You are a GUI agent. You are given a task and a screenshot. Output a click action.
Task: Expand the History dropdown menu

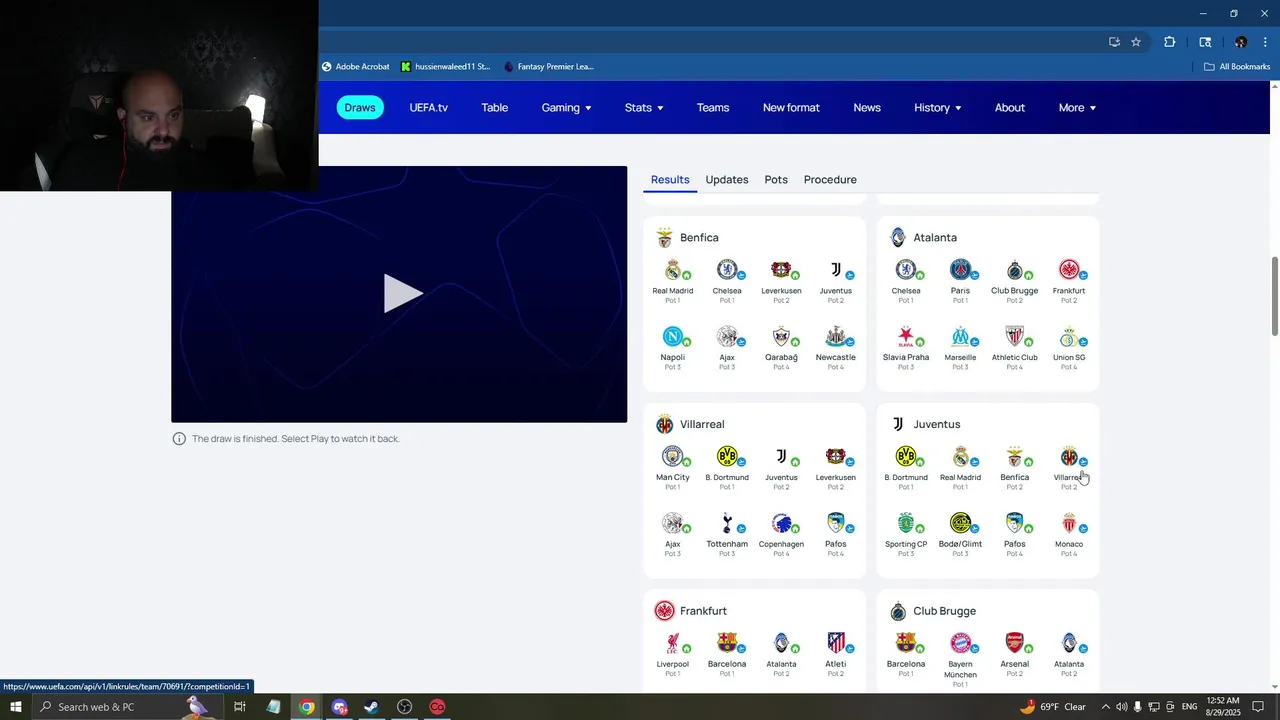[x=938, y=108]
